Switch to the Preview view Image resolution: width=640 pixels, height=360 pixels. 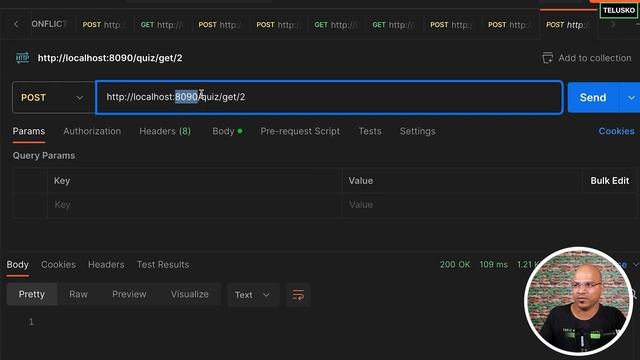coord(129,294)
